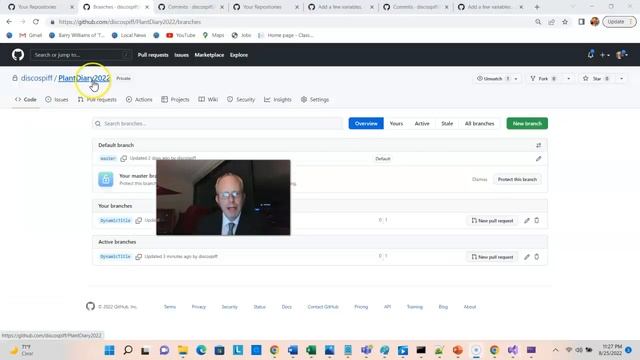Show All branches filter
Screen dimensions: 640x360
tap(480, 123)
